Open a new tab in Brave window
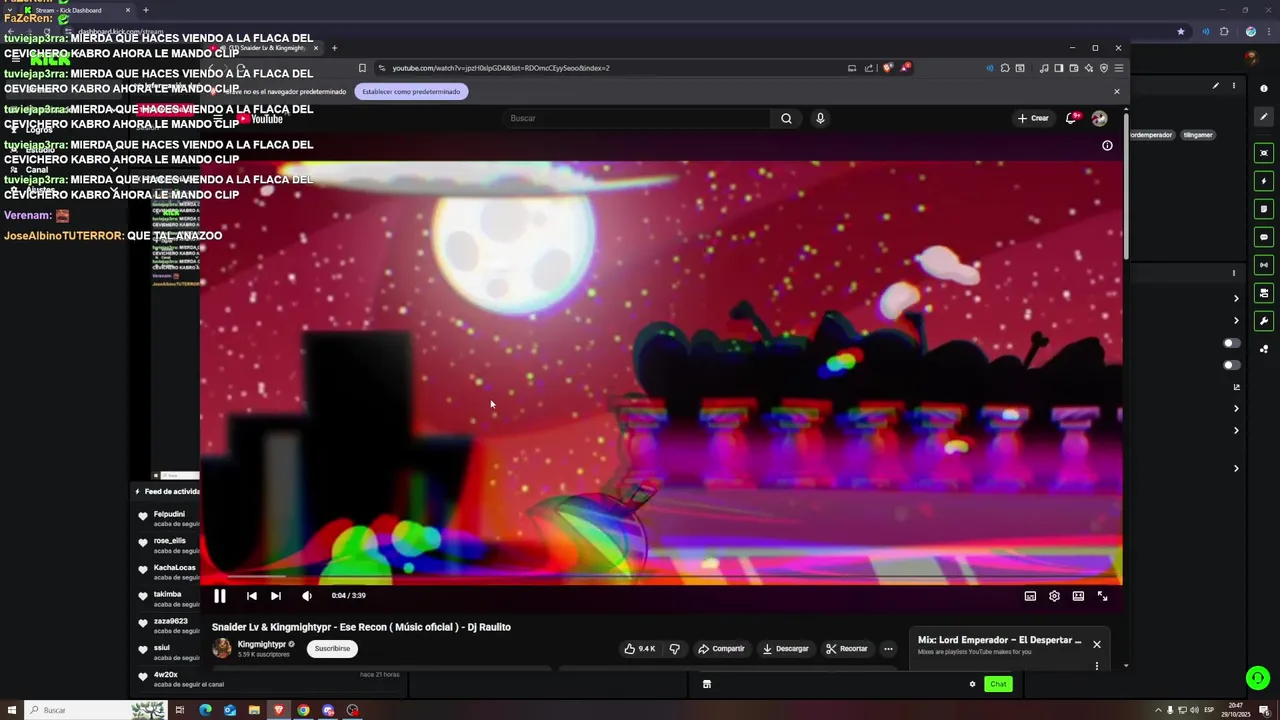 click(334, 48)
